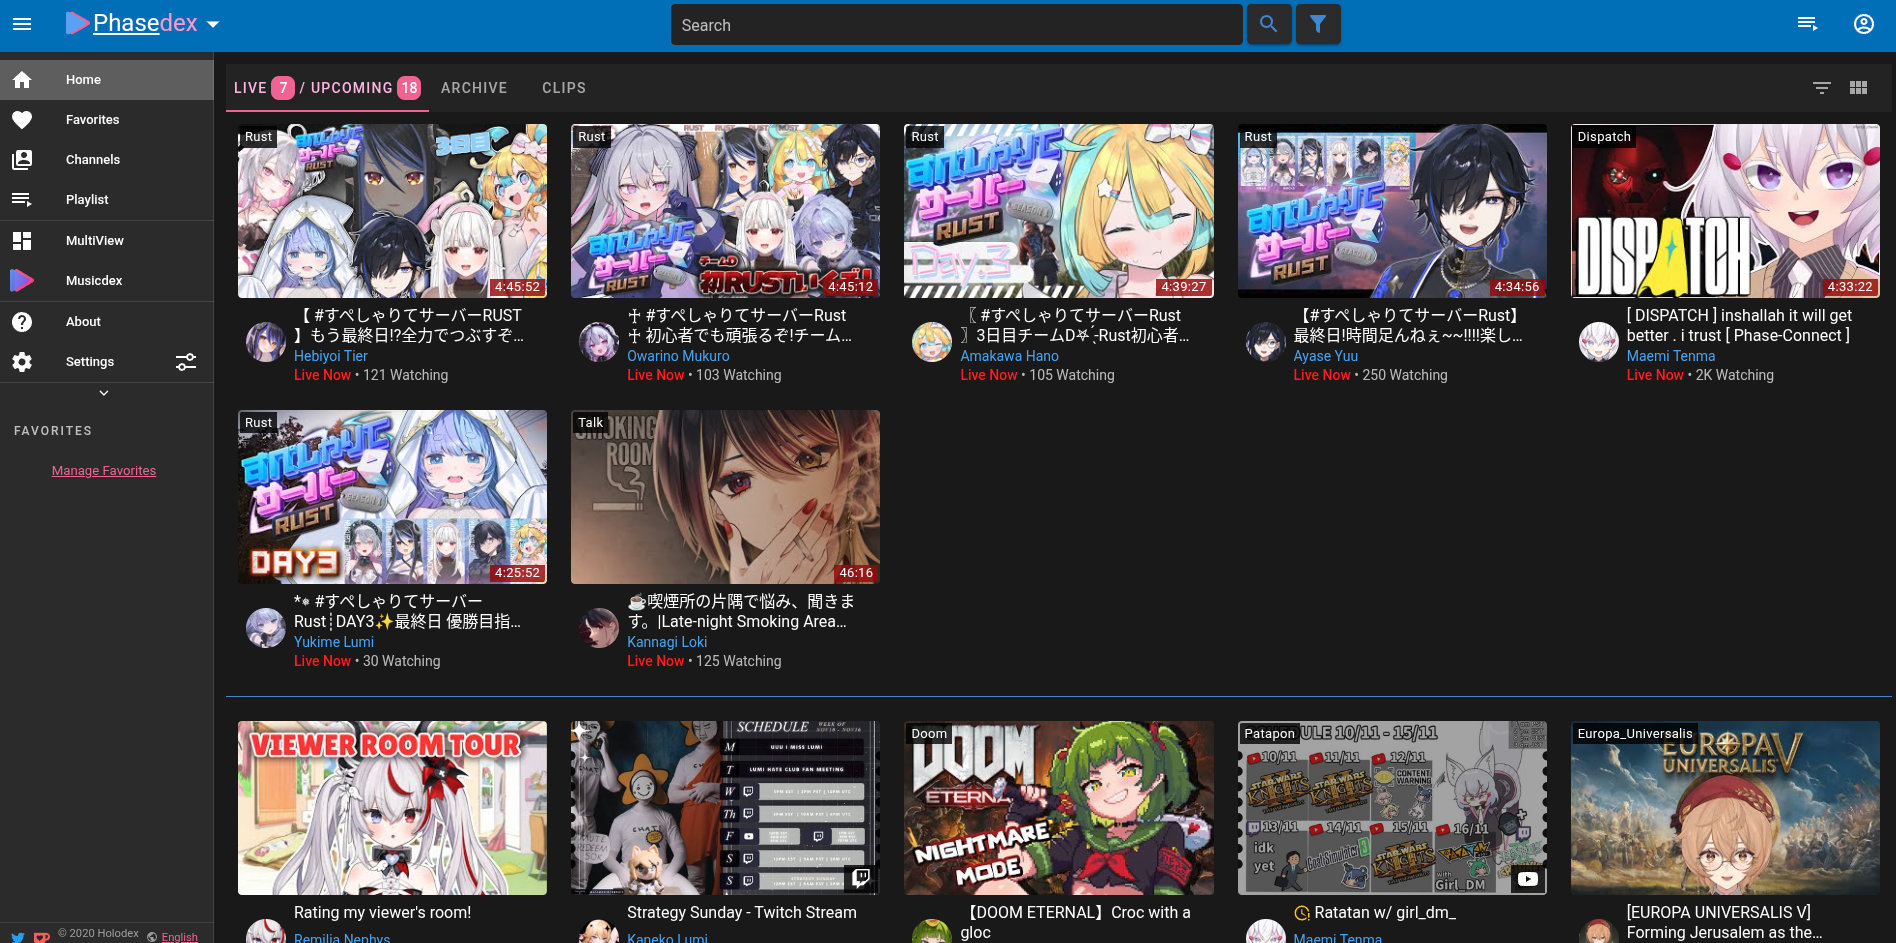Click the magnifier search button
The image size is (1896, 943).
click(x=1268, y=24)
